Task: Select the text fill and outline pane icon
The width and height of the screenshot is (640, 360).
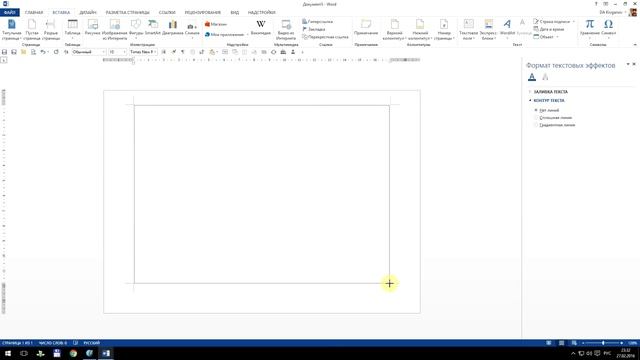Action: point(531,77)
